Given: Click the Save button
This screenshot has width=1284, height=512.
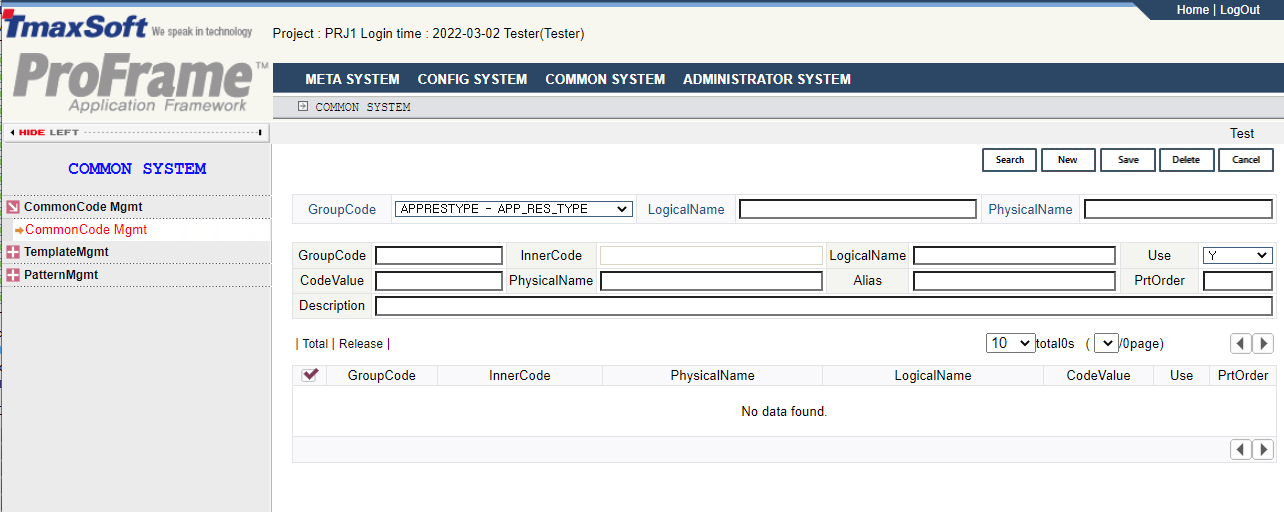Looking at the screenshot, I should click(1128, 160).
